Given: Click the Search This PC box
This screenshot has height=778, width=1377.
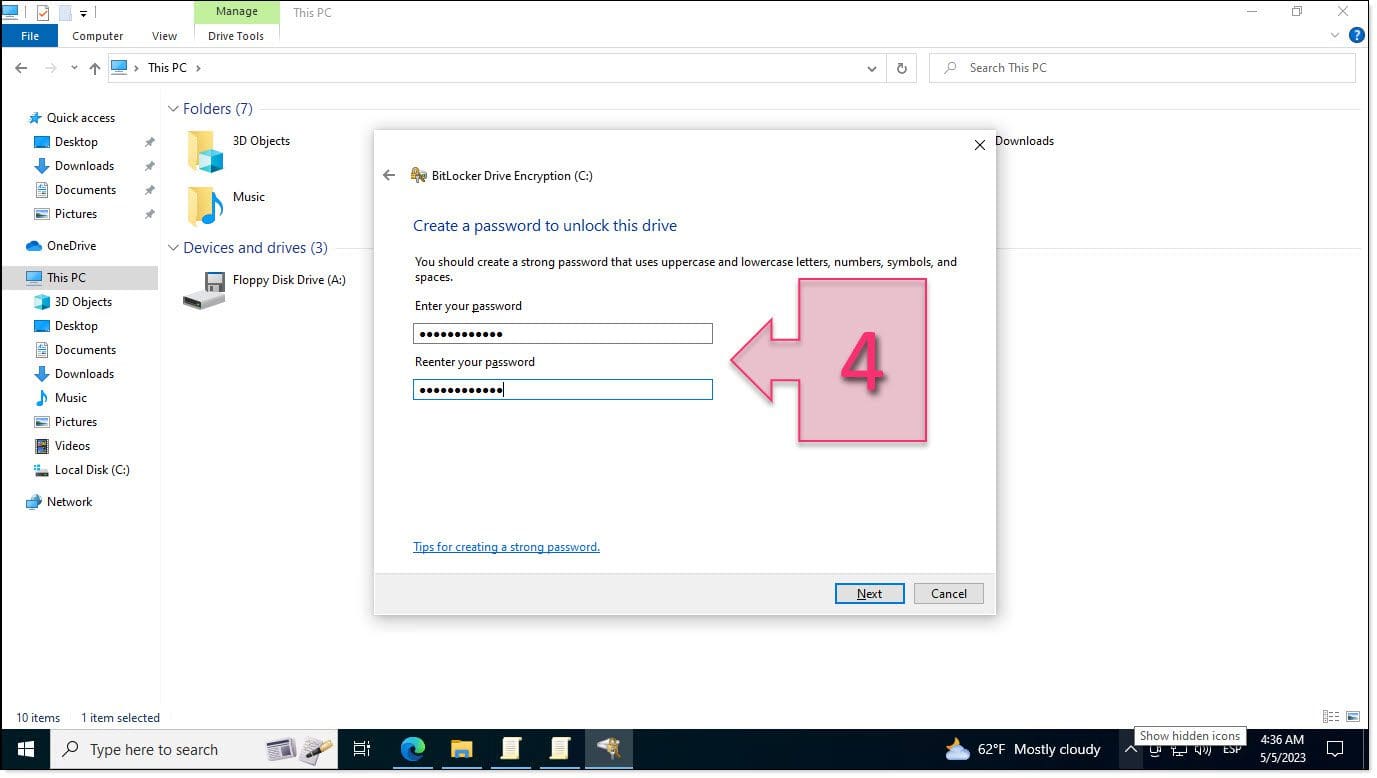Looking at the screenshot, I should (1143, 68).
